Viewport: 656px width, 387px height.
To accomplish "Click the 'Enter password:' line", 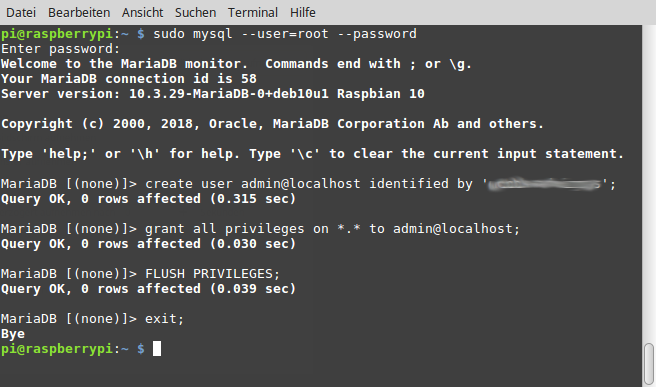I will coord(61,49).
